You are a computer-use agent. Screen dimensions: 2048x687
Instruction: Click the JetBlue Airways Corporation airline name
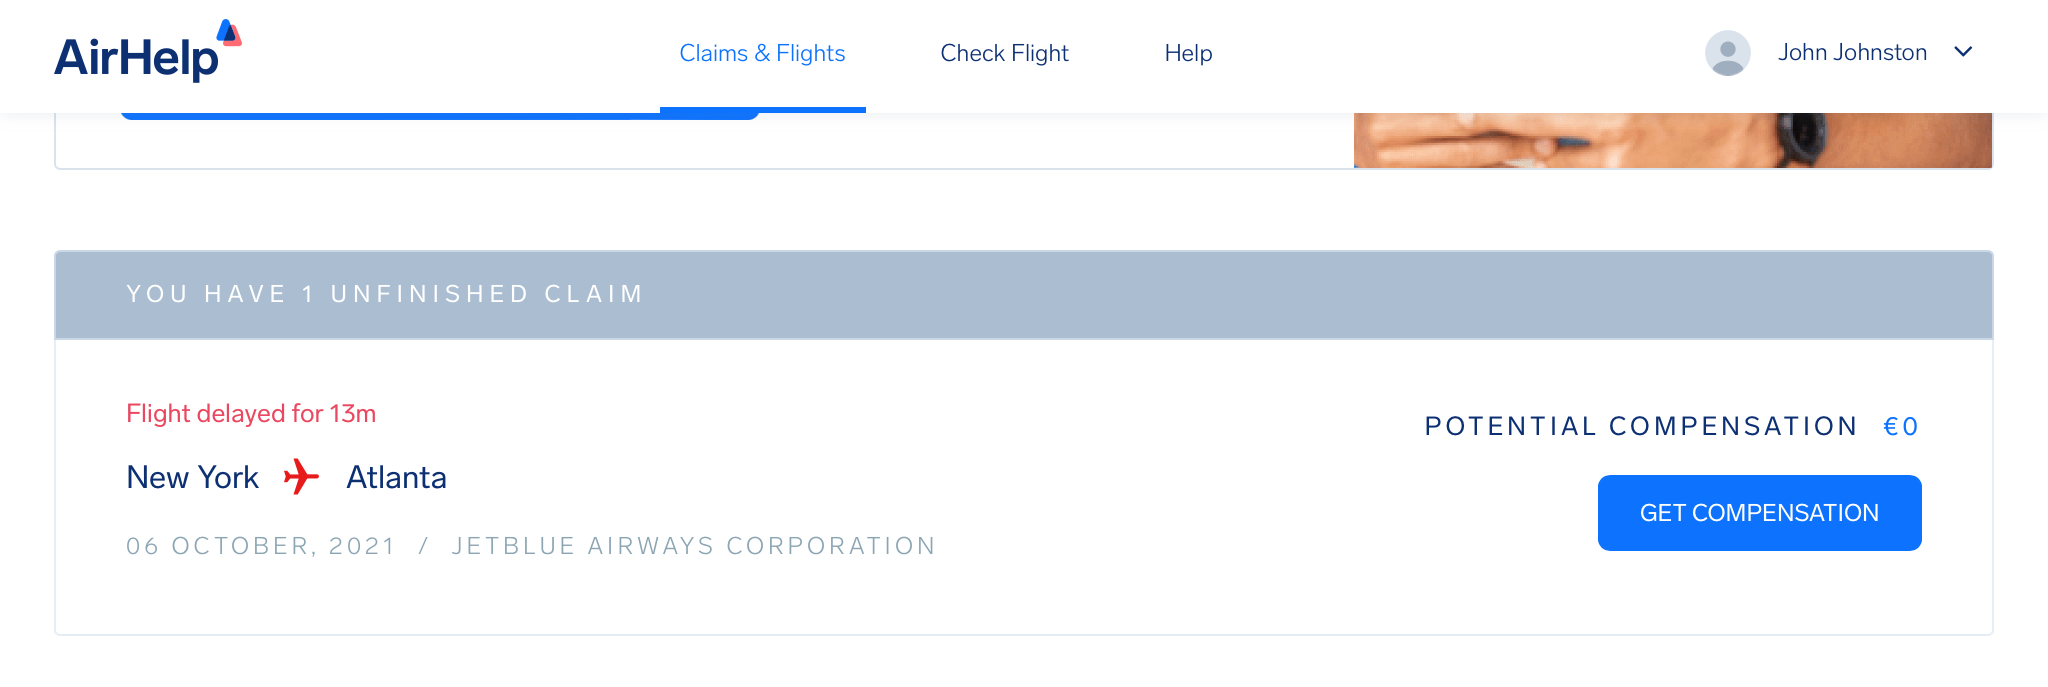[693, 546]
